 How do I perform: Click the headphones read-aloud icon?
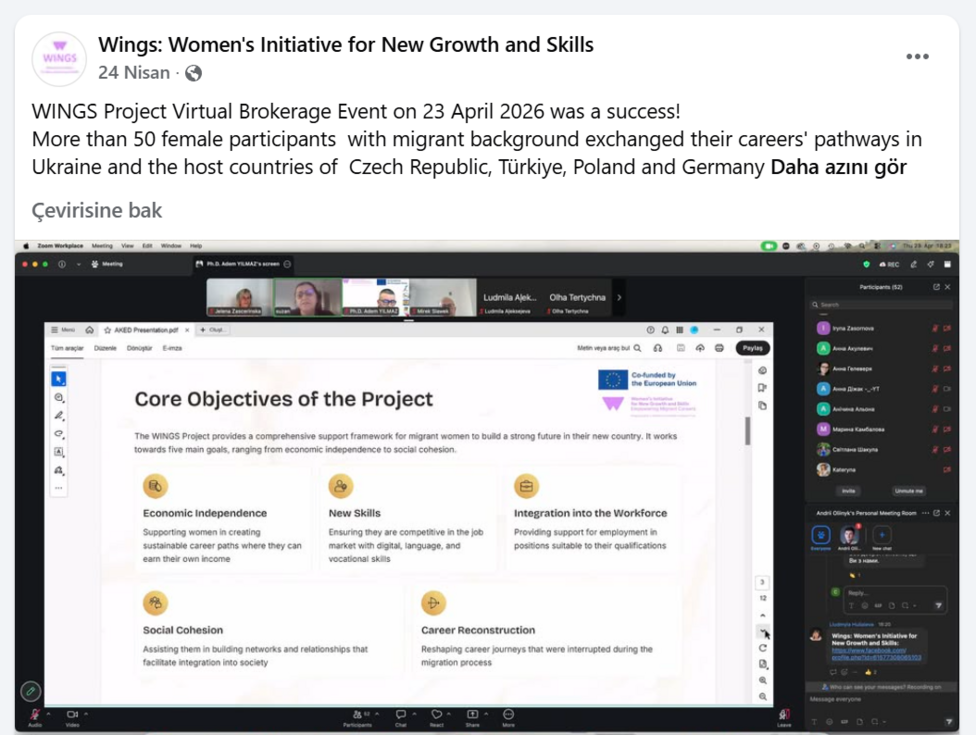[658, 348]
